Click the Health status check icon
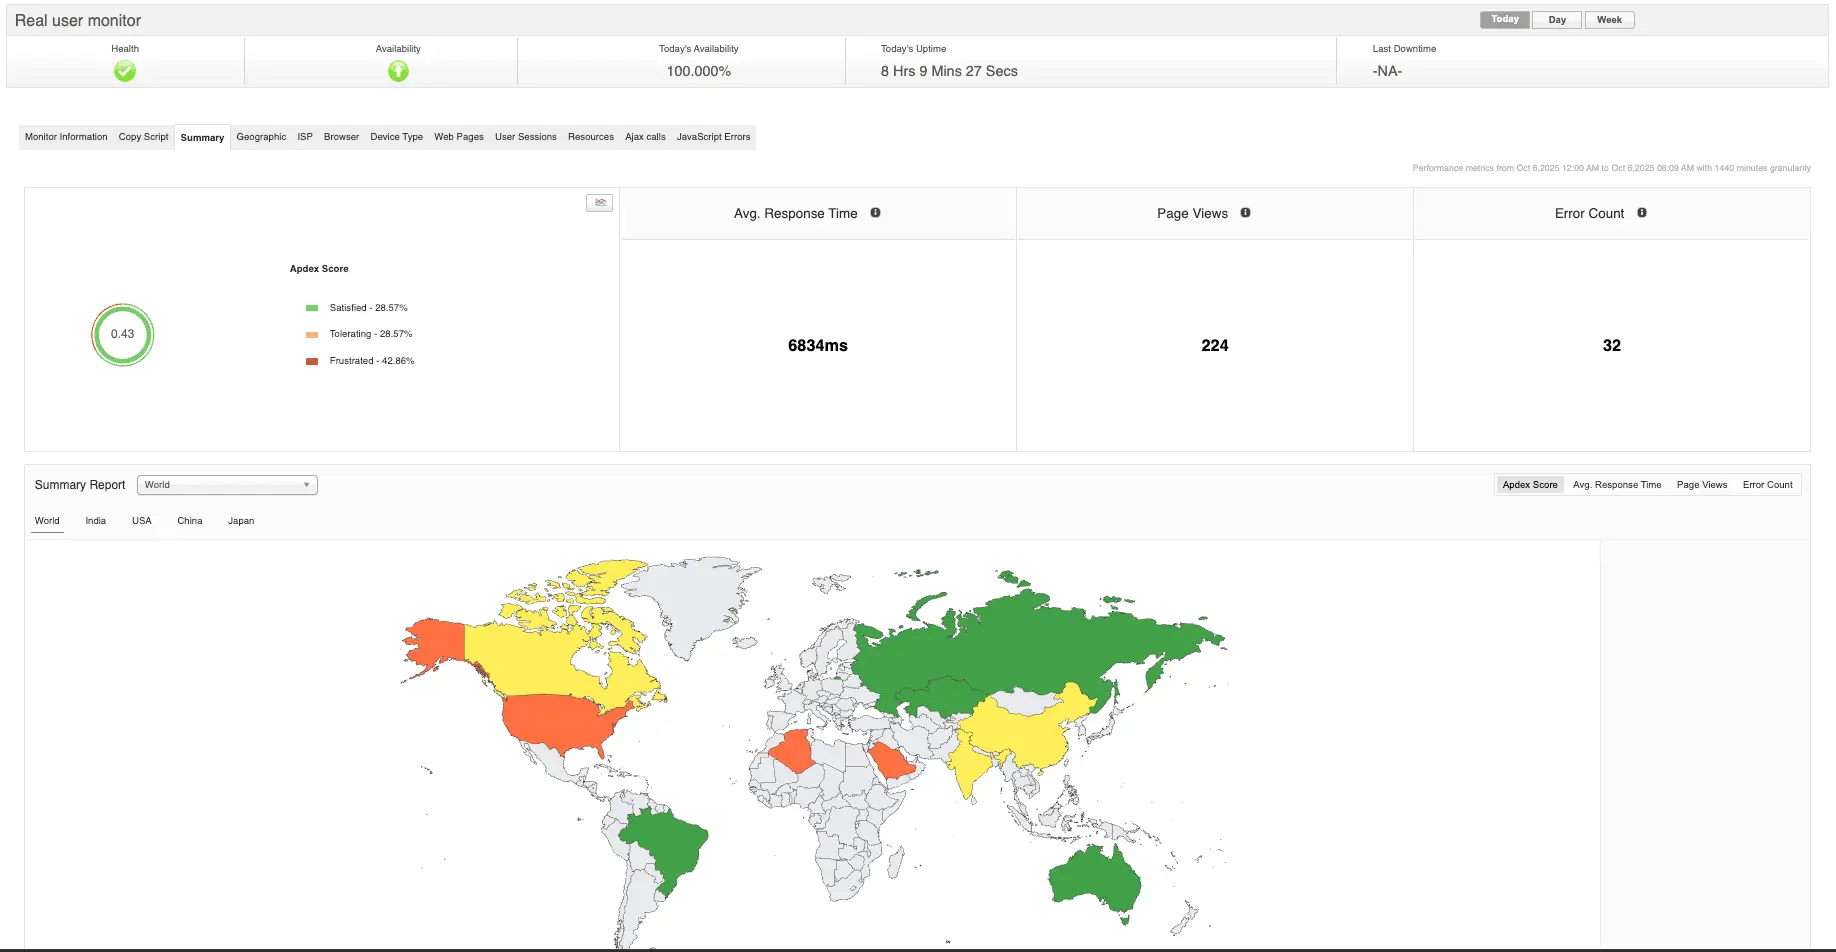 pyautogui.click(x=124, y=71)
